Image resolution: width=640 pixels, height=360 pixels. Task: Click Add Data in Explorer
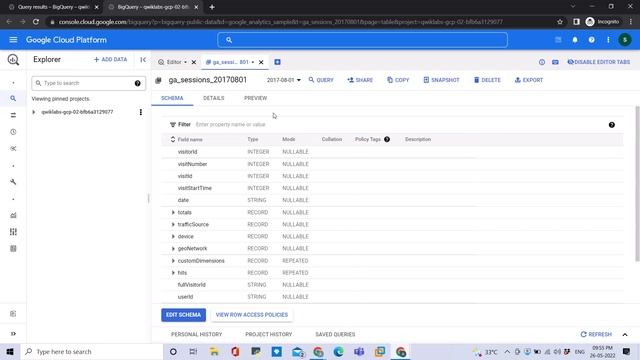[x=111, y=60]
